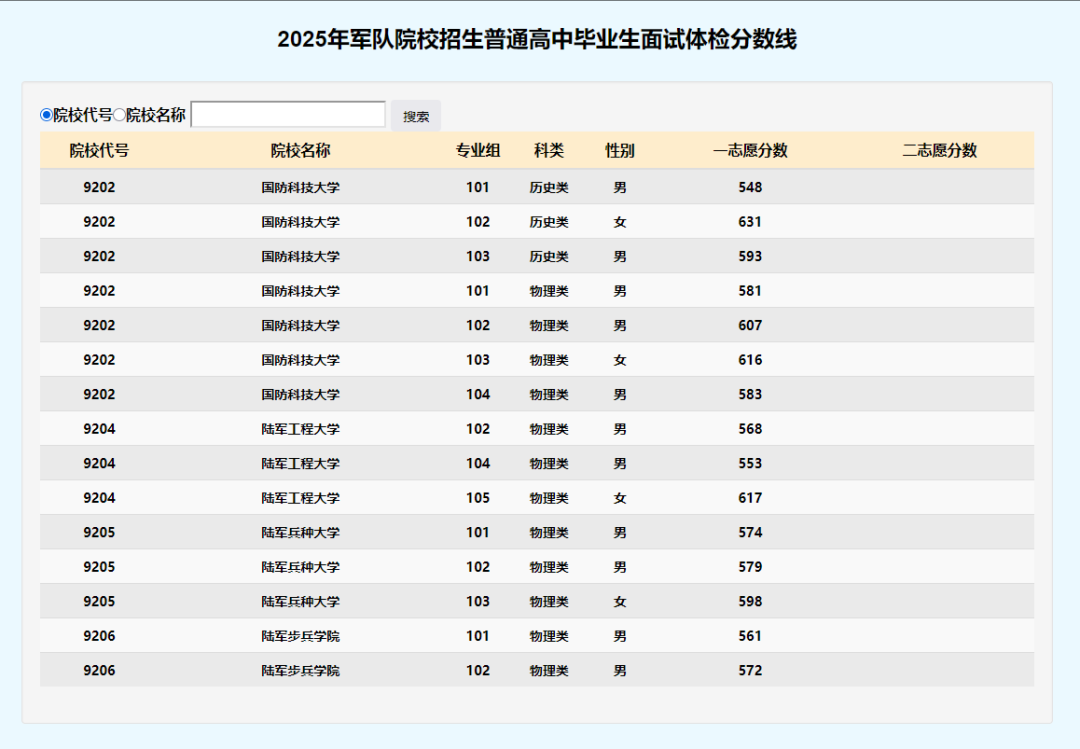Click code 9204 in the 568 row
The width and height of the screenshot is (1080, 749).
pyautogui.click(x=99, y=429)
